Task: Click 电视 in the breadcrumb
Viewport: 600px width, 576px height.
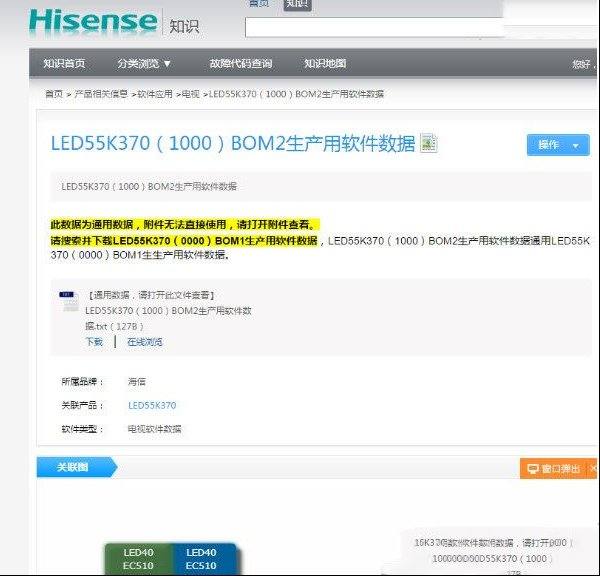Action: coord(191,94)
